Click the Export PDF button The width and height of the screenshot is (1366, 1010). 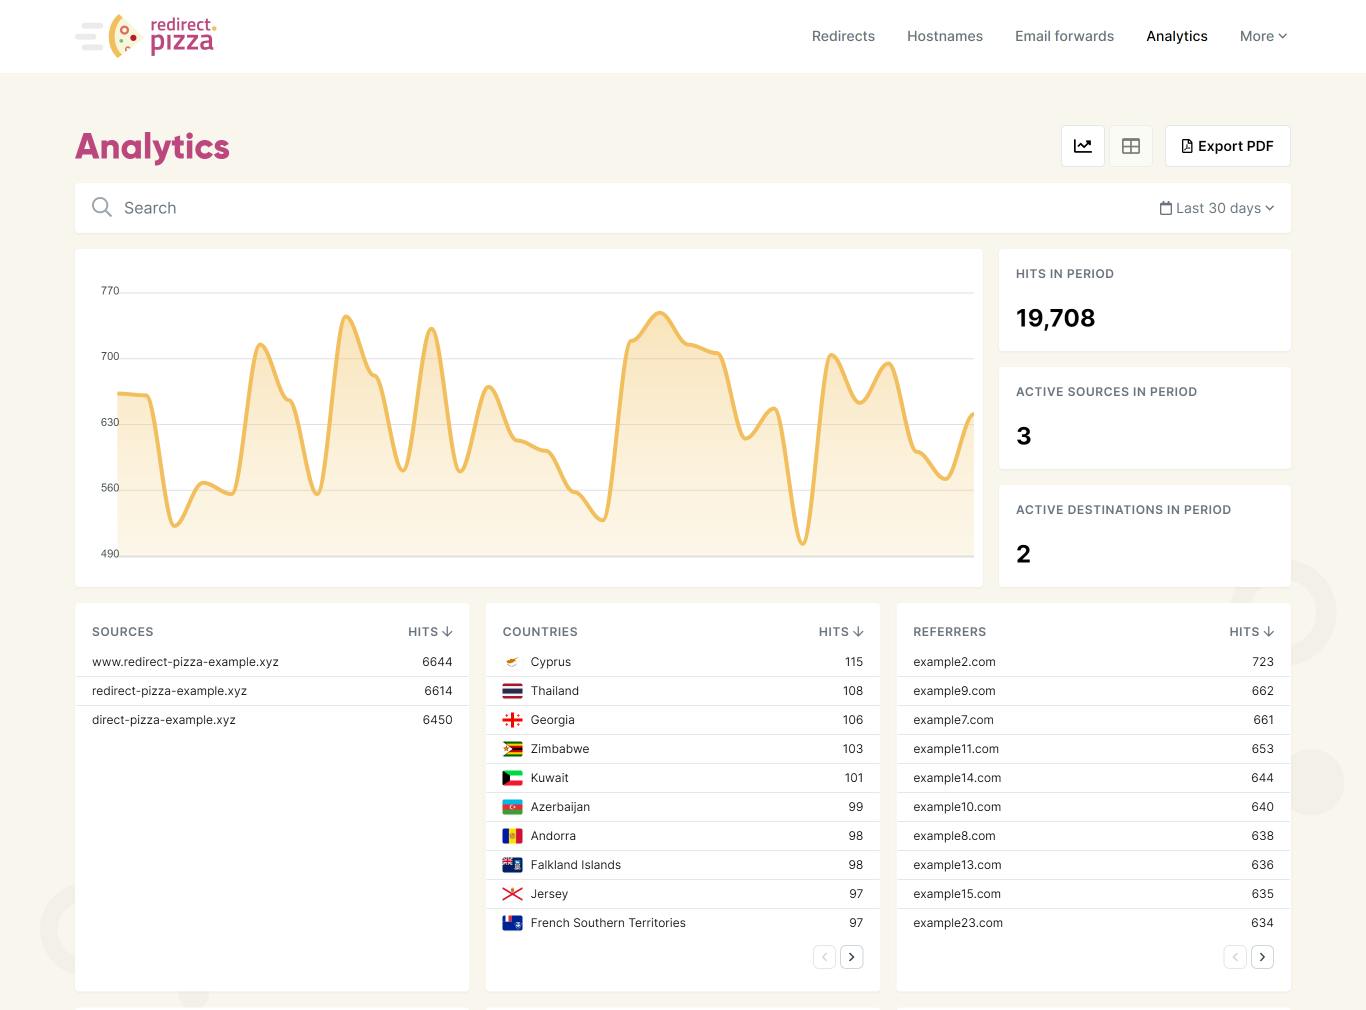[x=1227, y=146]
